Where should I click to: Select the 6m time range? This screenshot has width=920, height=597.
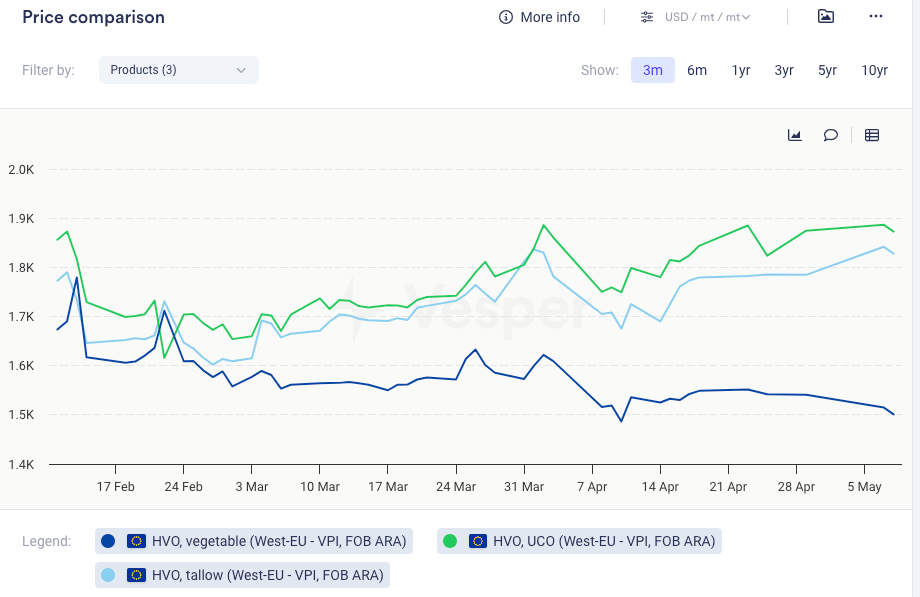coord(697,70)
